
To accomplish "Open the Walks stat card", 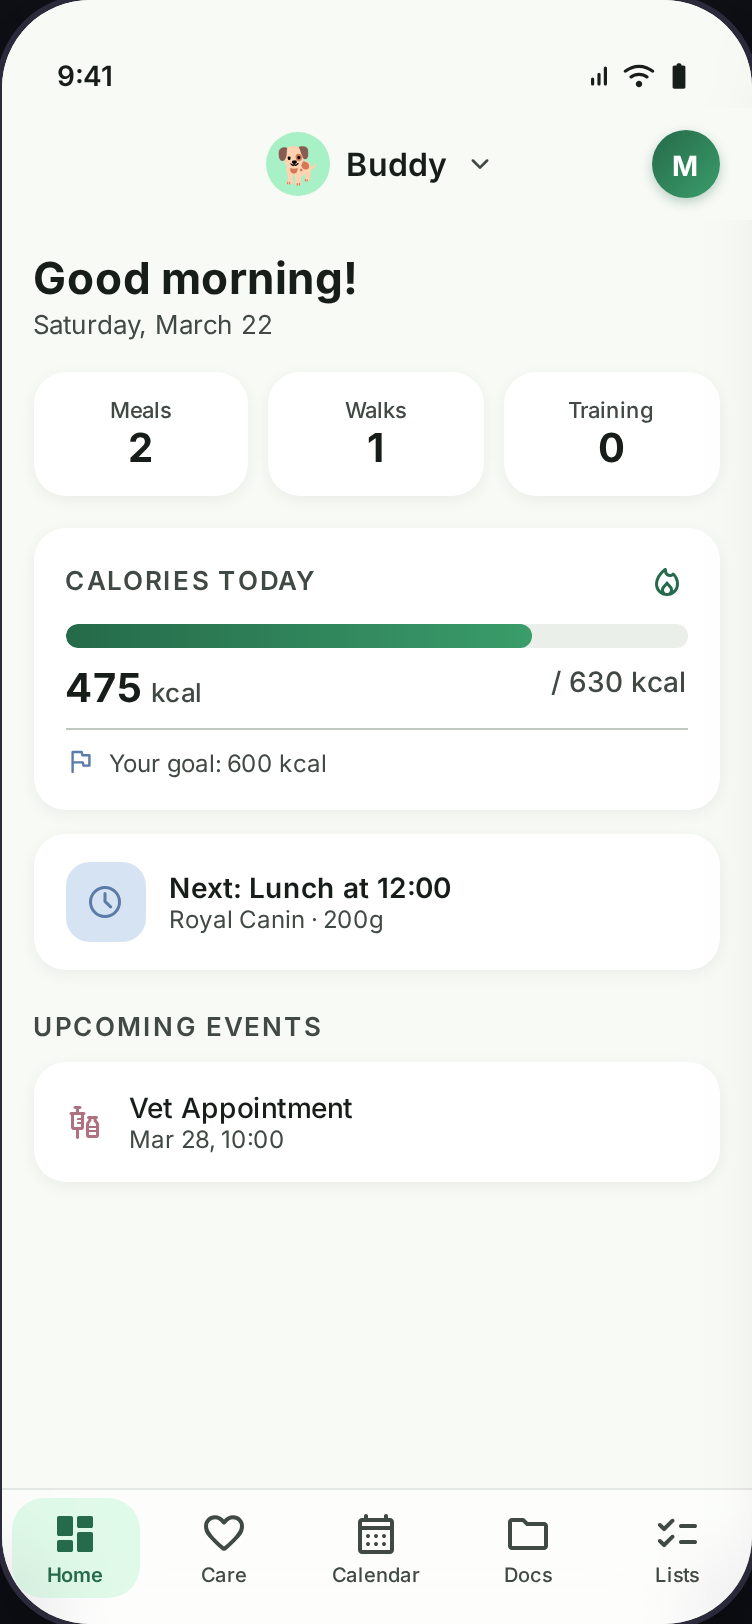I will (376, 434).
